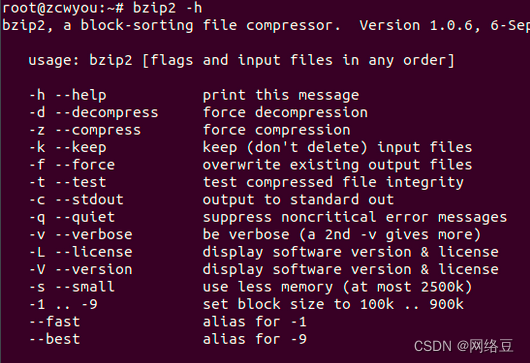Click the '-k --keep' option
530x363 pixels.
point(68,147)
